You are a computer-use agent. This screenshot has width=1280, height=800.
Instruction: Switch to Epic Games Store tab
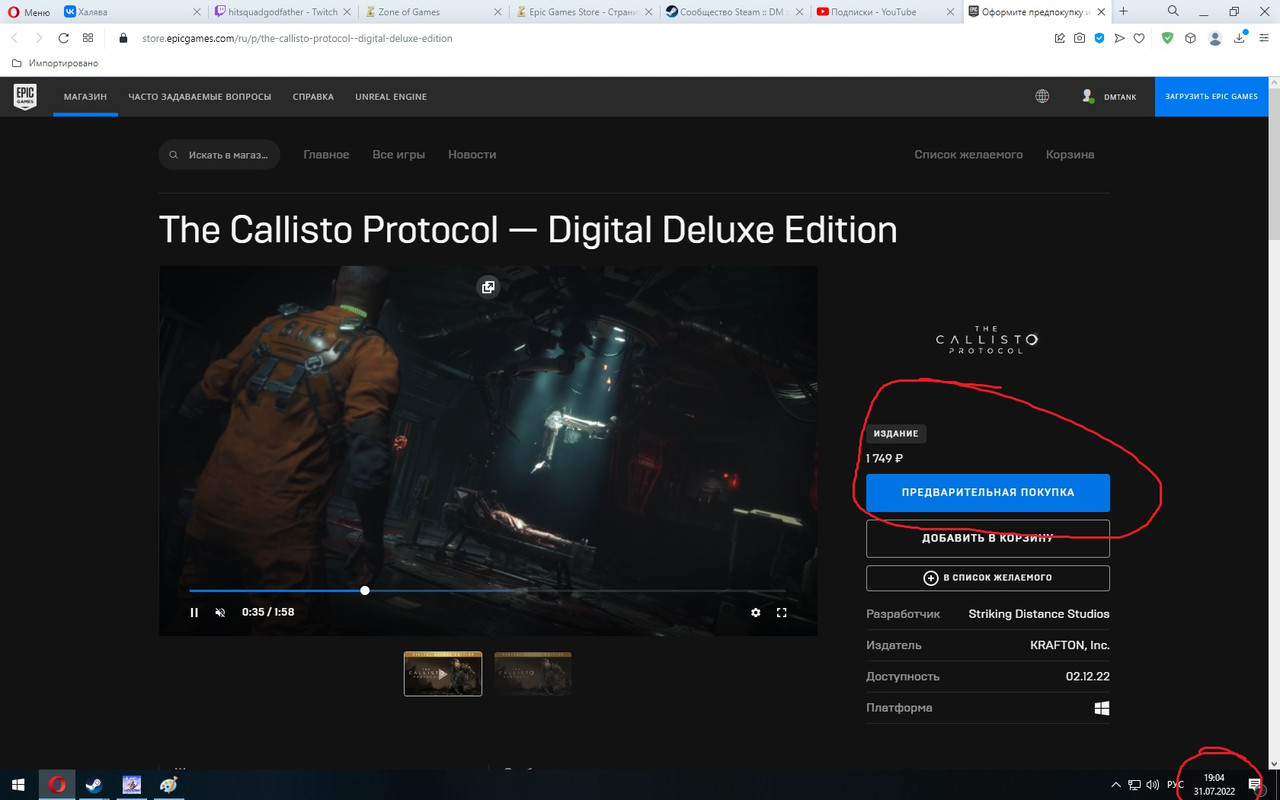(585, 12)
